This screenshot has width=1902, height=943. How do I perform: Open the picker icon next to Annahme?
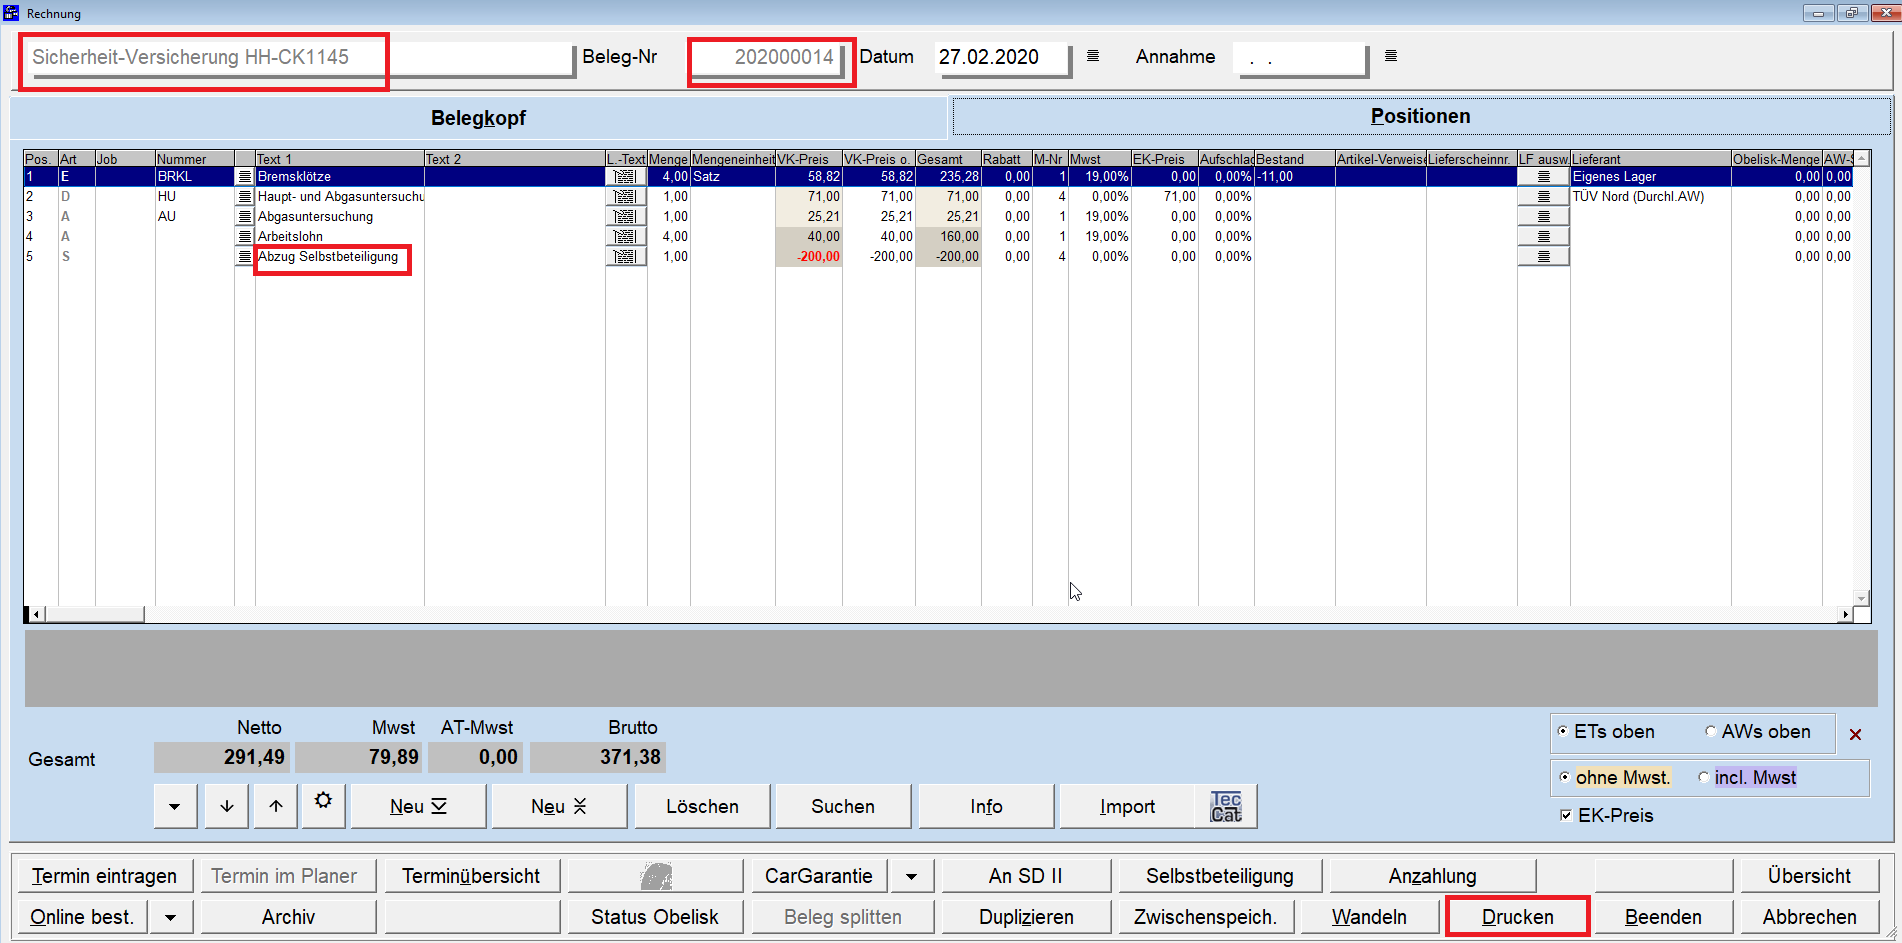[x=1391, y=56]
